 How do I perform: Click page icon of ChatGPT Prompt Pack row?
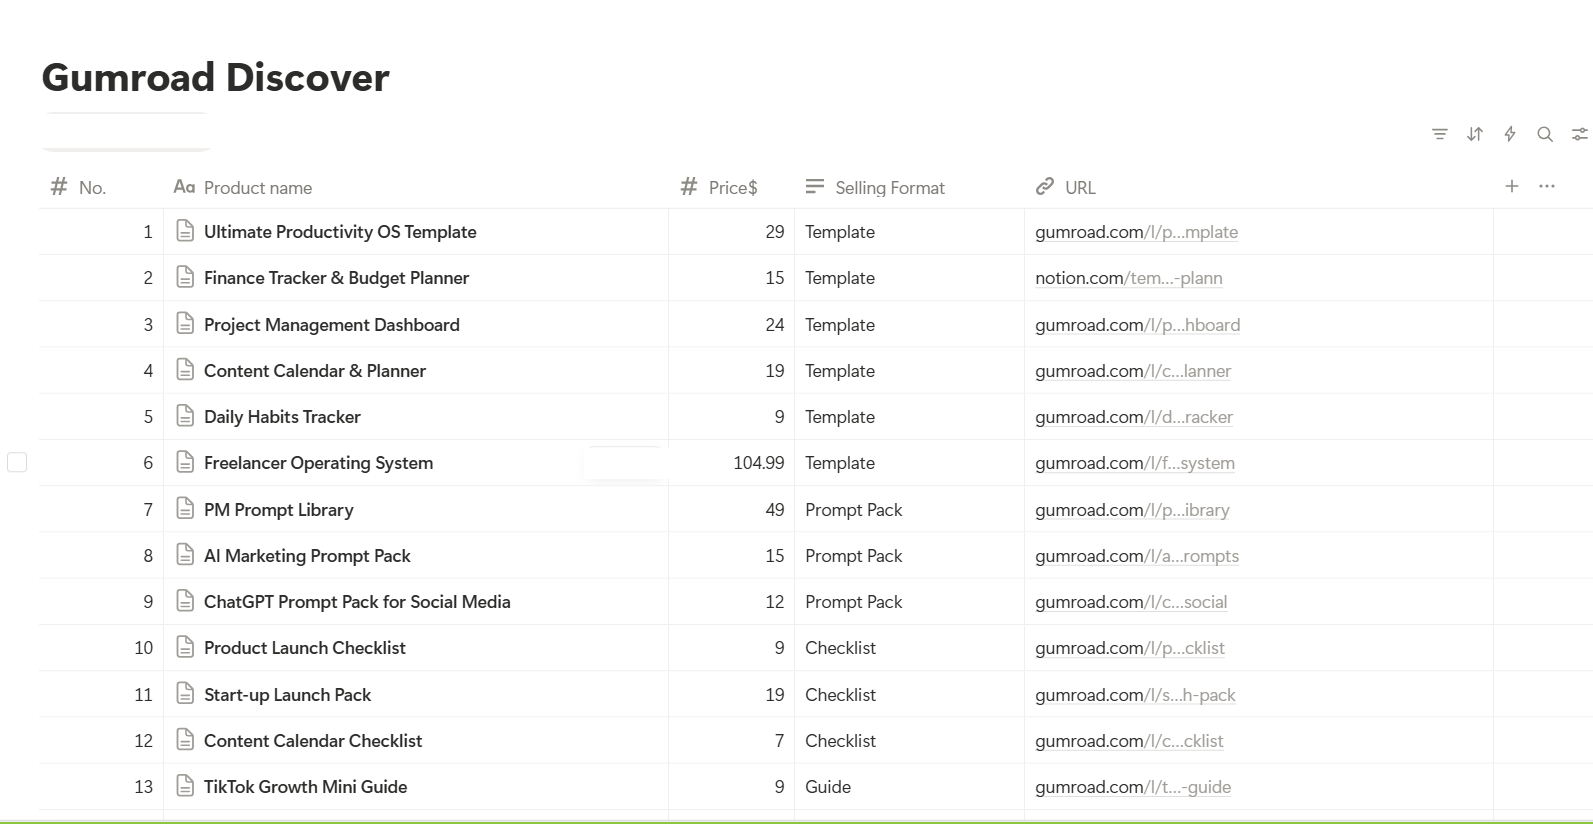(185, 601)
